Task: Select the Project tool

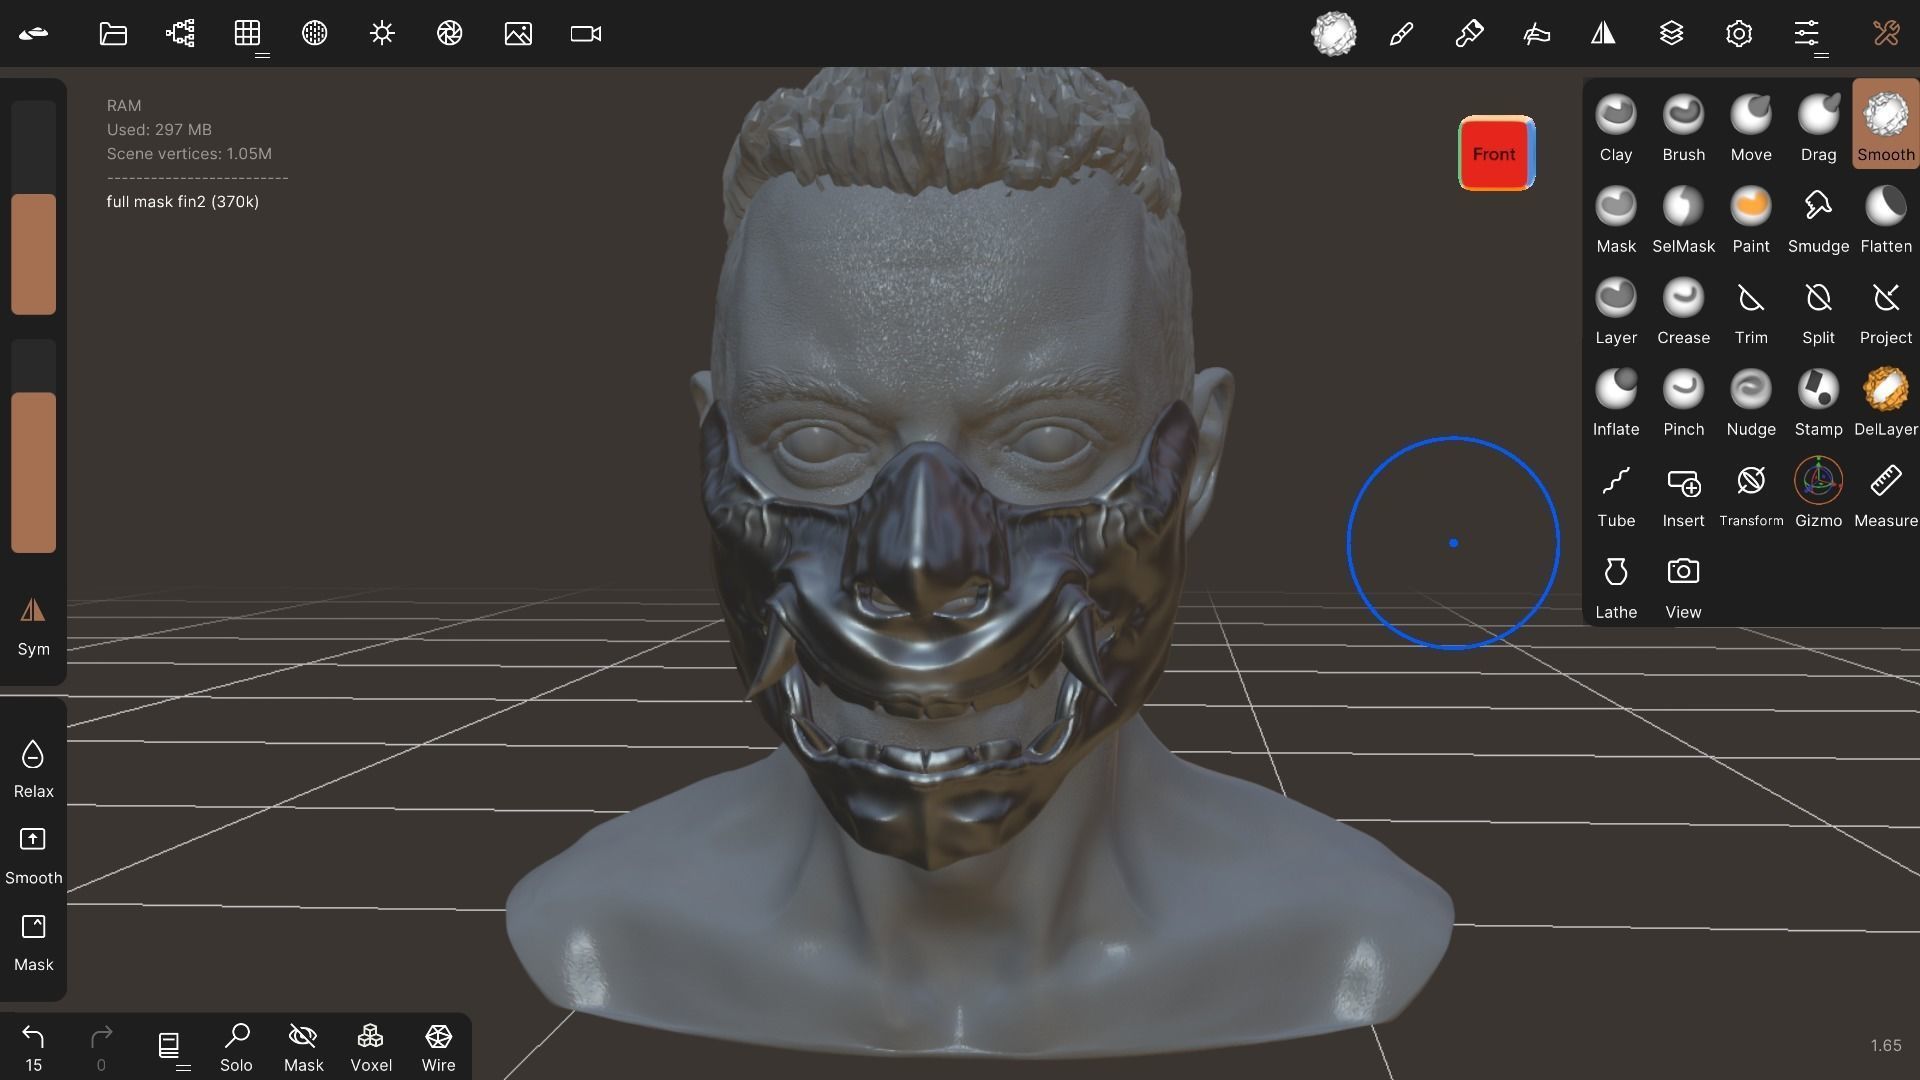Action: 1886,310
